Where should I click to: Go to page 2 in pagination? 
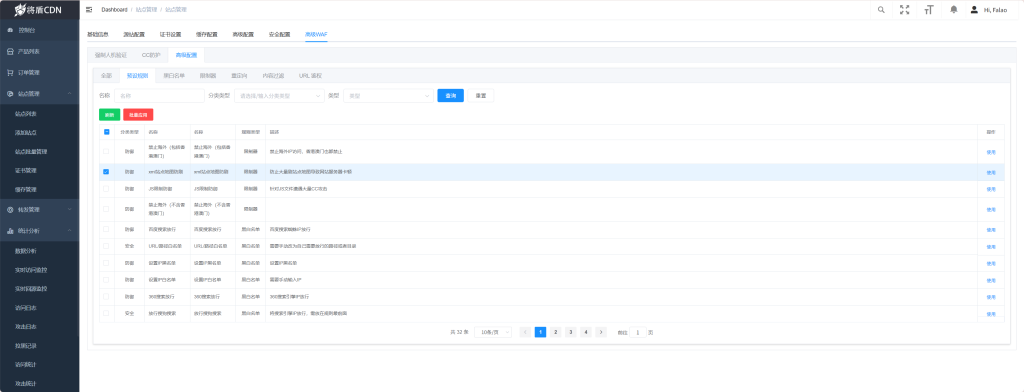(556, 332)
